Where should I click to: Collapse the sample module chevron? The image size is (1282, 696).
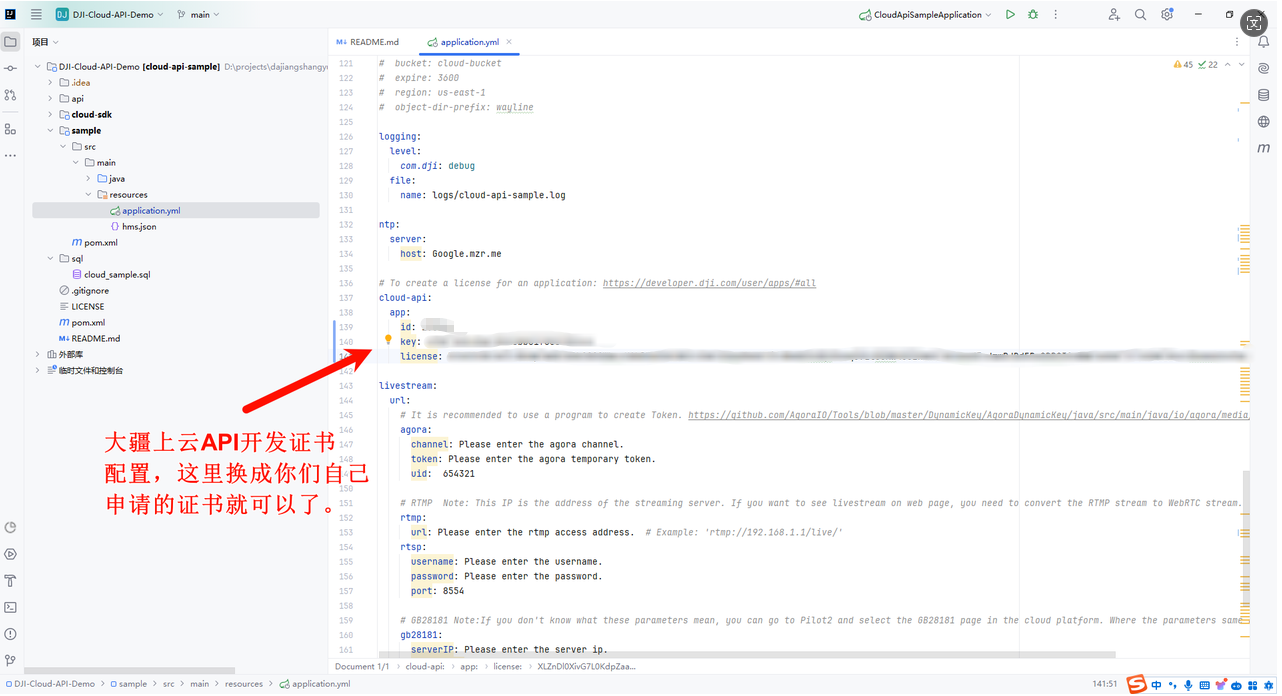pyautogui.click(x=50, y=130)
